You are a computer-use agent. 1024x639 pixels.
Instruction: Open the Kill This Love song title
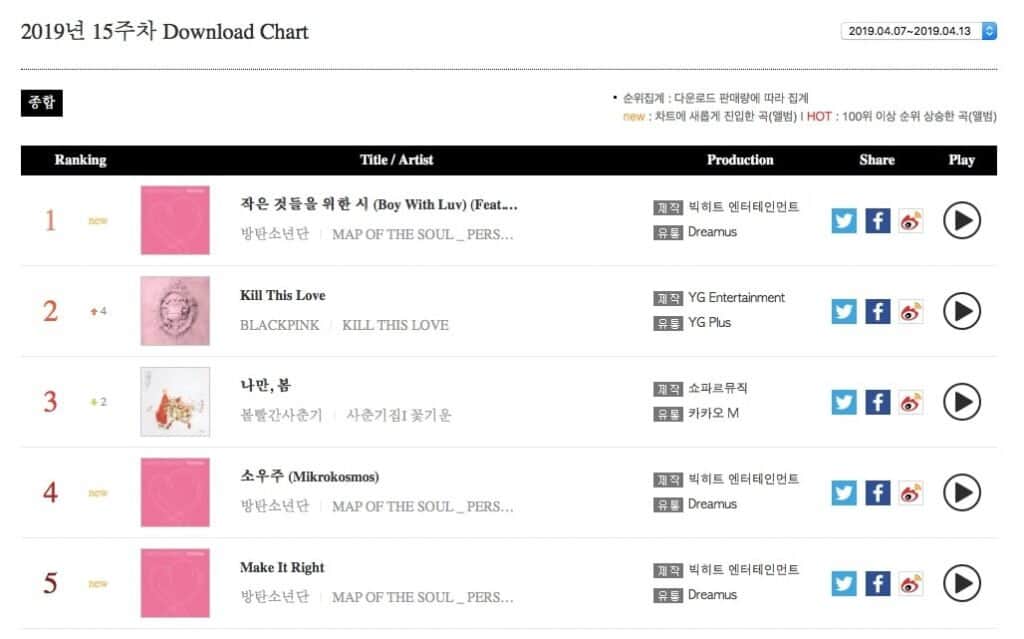coord(283,296)
